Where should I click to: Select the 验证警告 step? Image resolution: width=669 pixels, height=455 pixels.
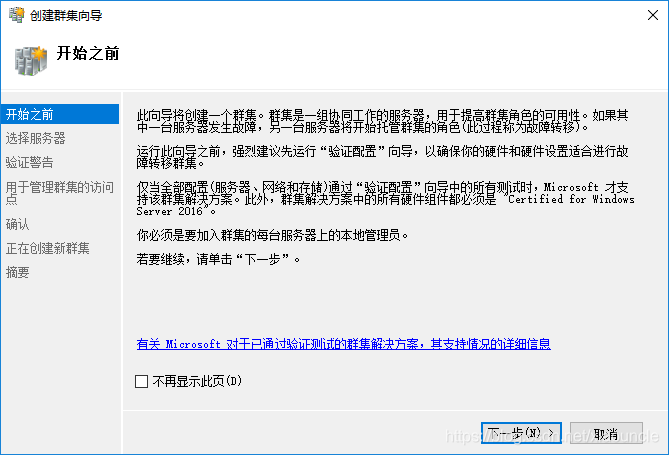coord(29,162)
